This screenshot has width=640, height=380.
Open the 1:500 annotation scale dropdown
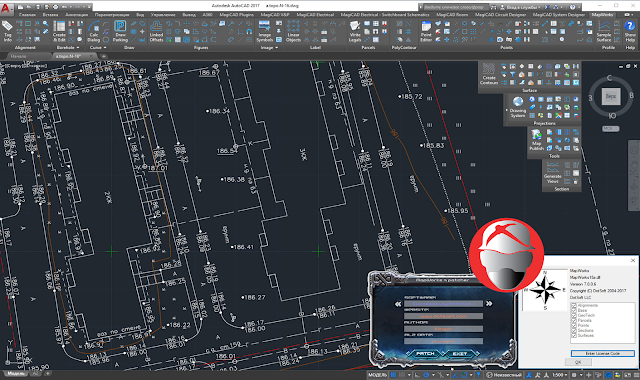point(561,375)
